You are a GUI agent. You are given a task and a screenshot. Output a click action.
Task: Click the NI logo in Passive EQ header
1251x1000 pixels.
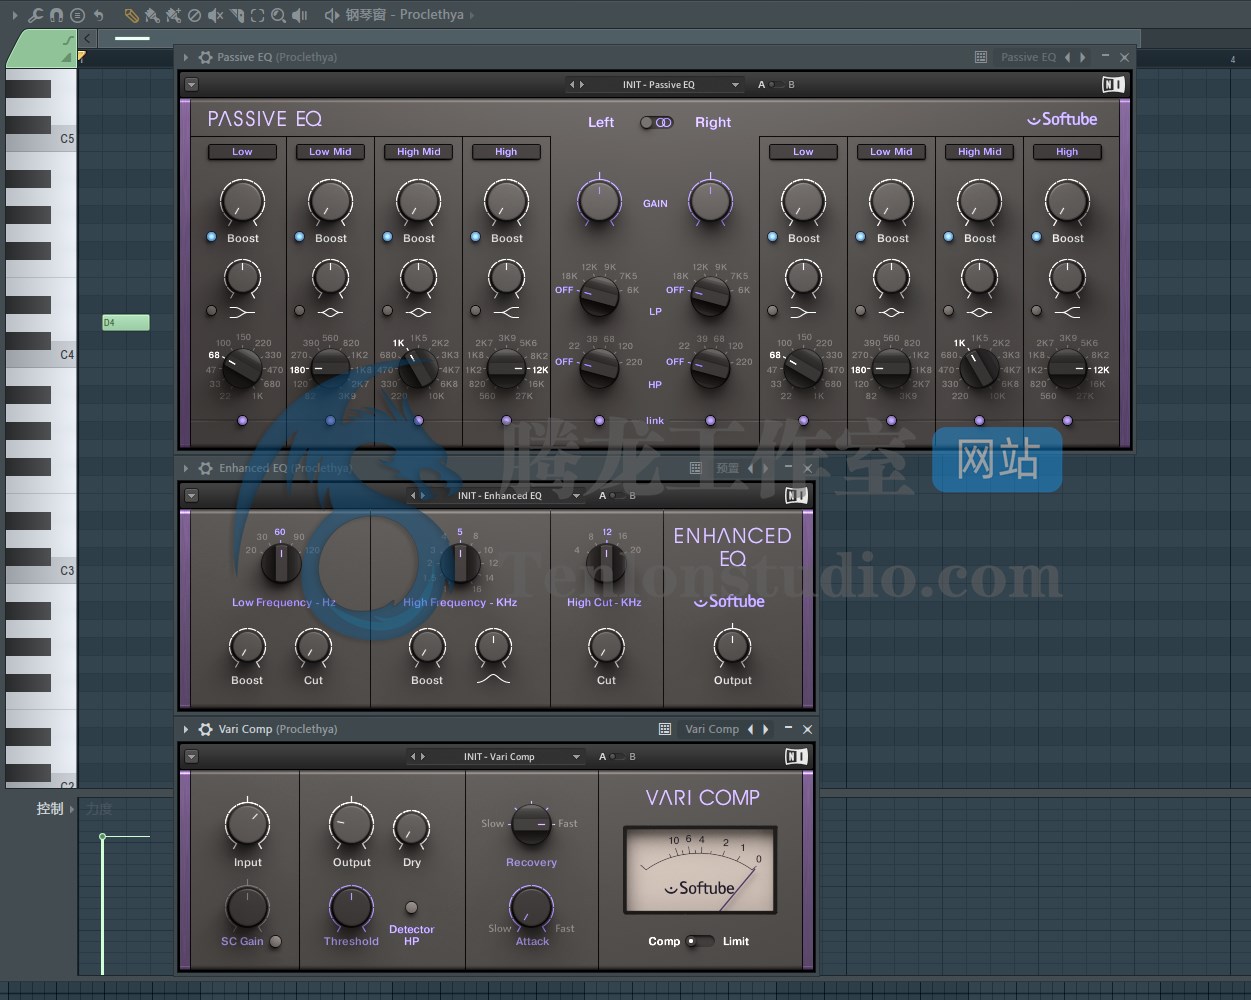pyautogui.click(x=1113, y=85)
